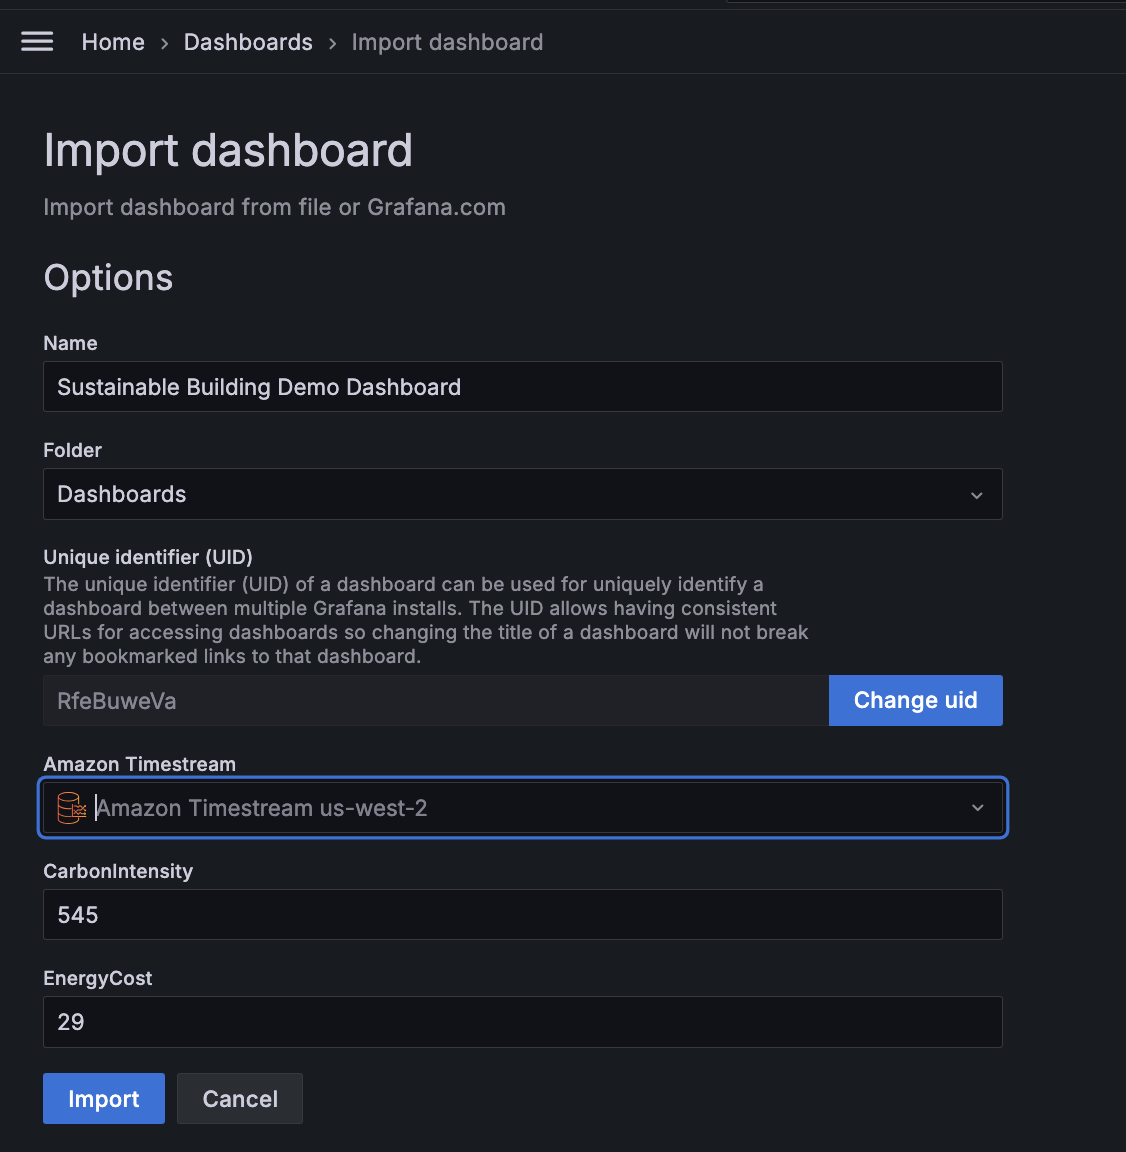Click the EnergyCost label
The width and height of the screenshot is (1126, 1152).
click(98, 979)
